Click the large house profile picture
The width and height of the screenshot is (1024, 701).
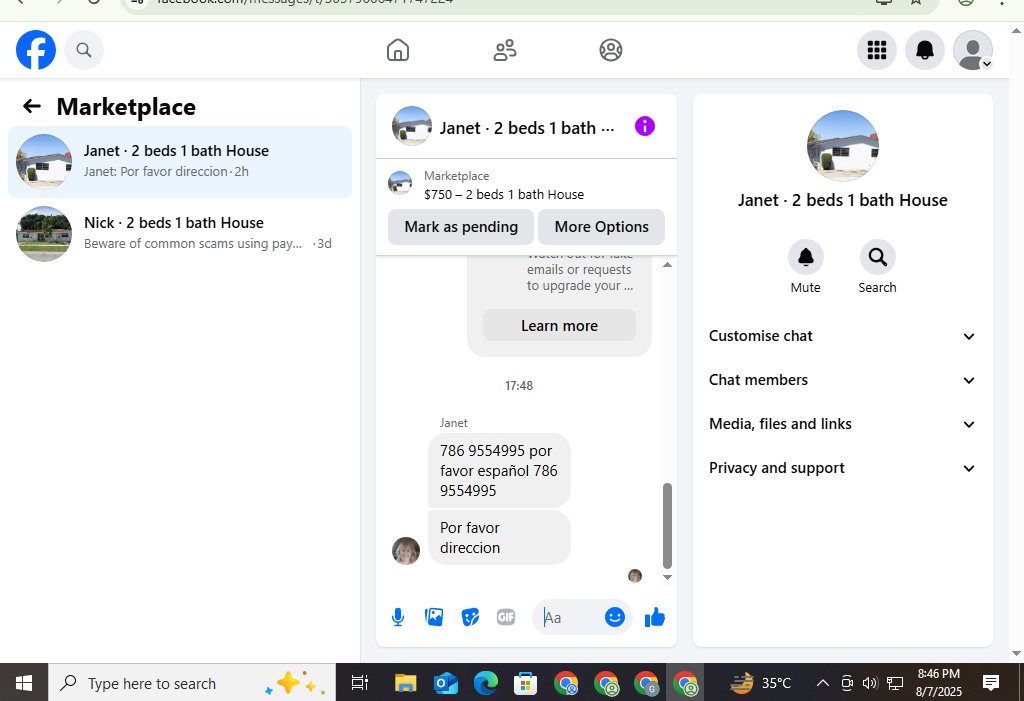[842, 146]
